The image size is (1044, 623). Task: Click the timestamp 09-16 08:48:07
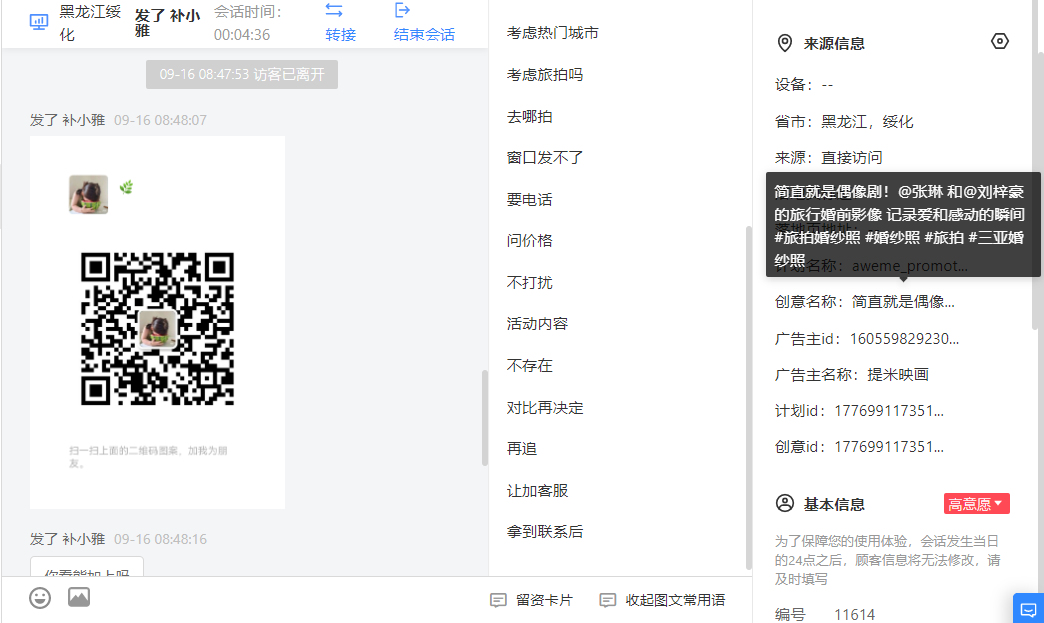[x=160, y=120]
